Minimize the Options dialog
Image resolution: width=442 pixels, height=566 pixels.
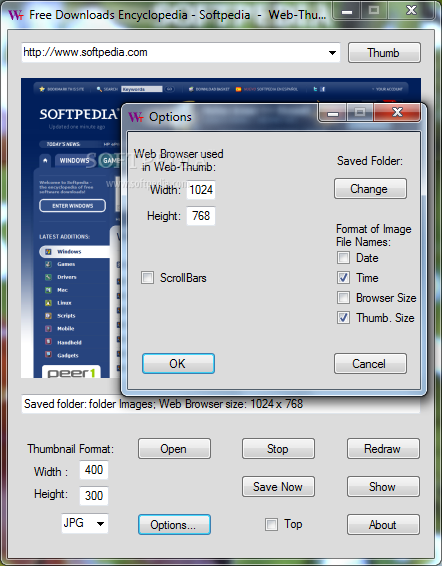333,113
